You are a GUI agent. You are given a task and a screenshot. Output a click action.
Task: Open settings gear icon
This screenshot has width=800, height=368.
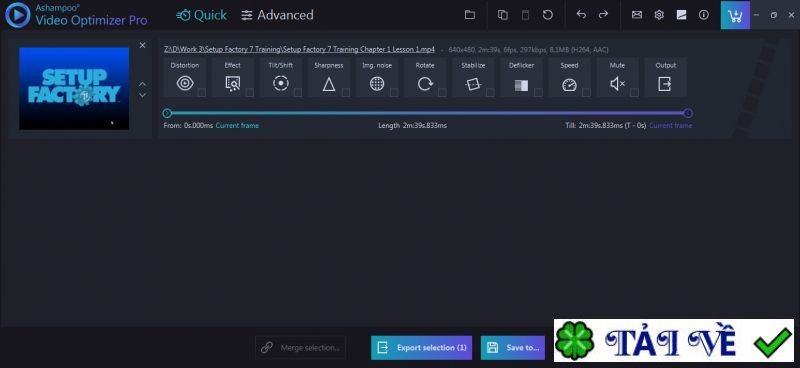coord(659,15)
